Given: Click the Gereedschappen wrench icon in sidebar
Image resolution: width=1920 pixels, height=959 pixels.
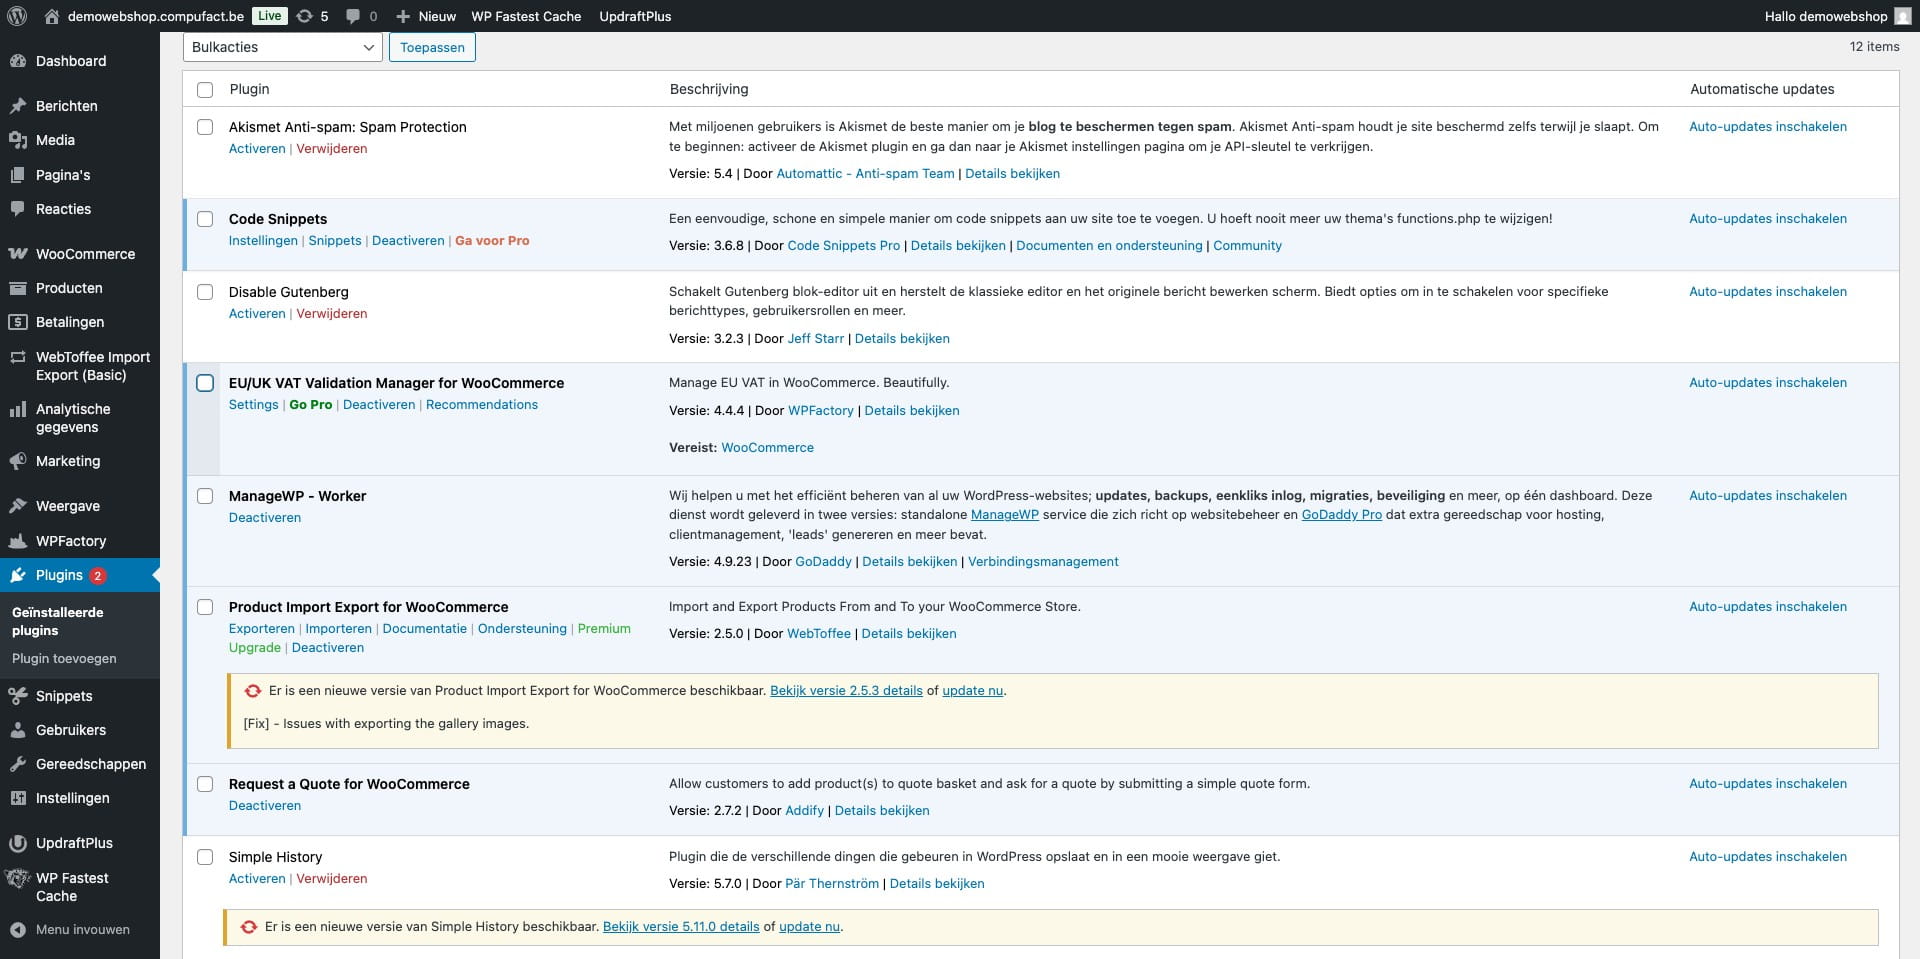Looking at the screenshot, I should tap(18, 764).
